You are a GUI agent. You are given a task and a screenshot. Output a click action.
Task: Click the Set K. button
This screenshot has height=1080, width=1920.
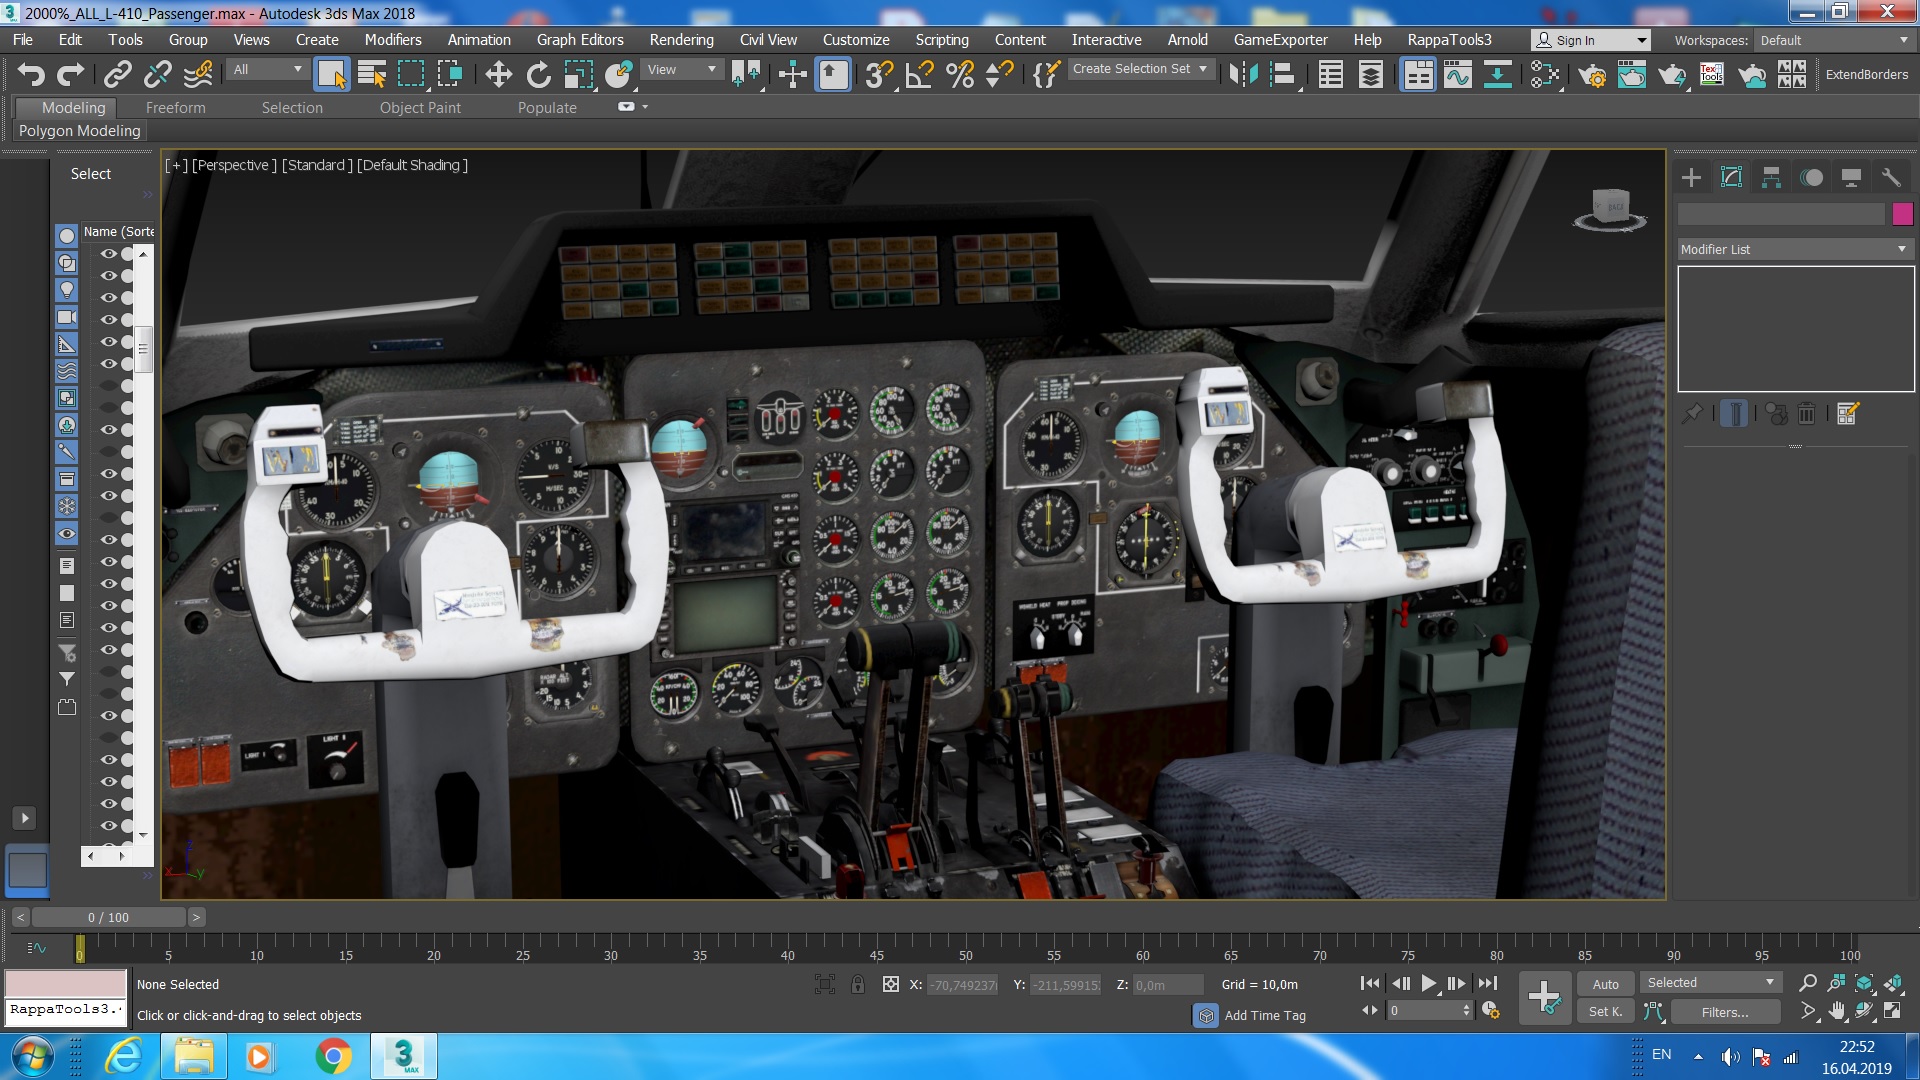[x=1605, y=1012]
